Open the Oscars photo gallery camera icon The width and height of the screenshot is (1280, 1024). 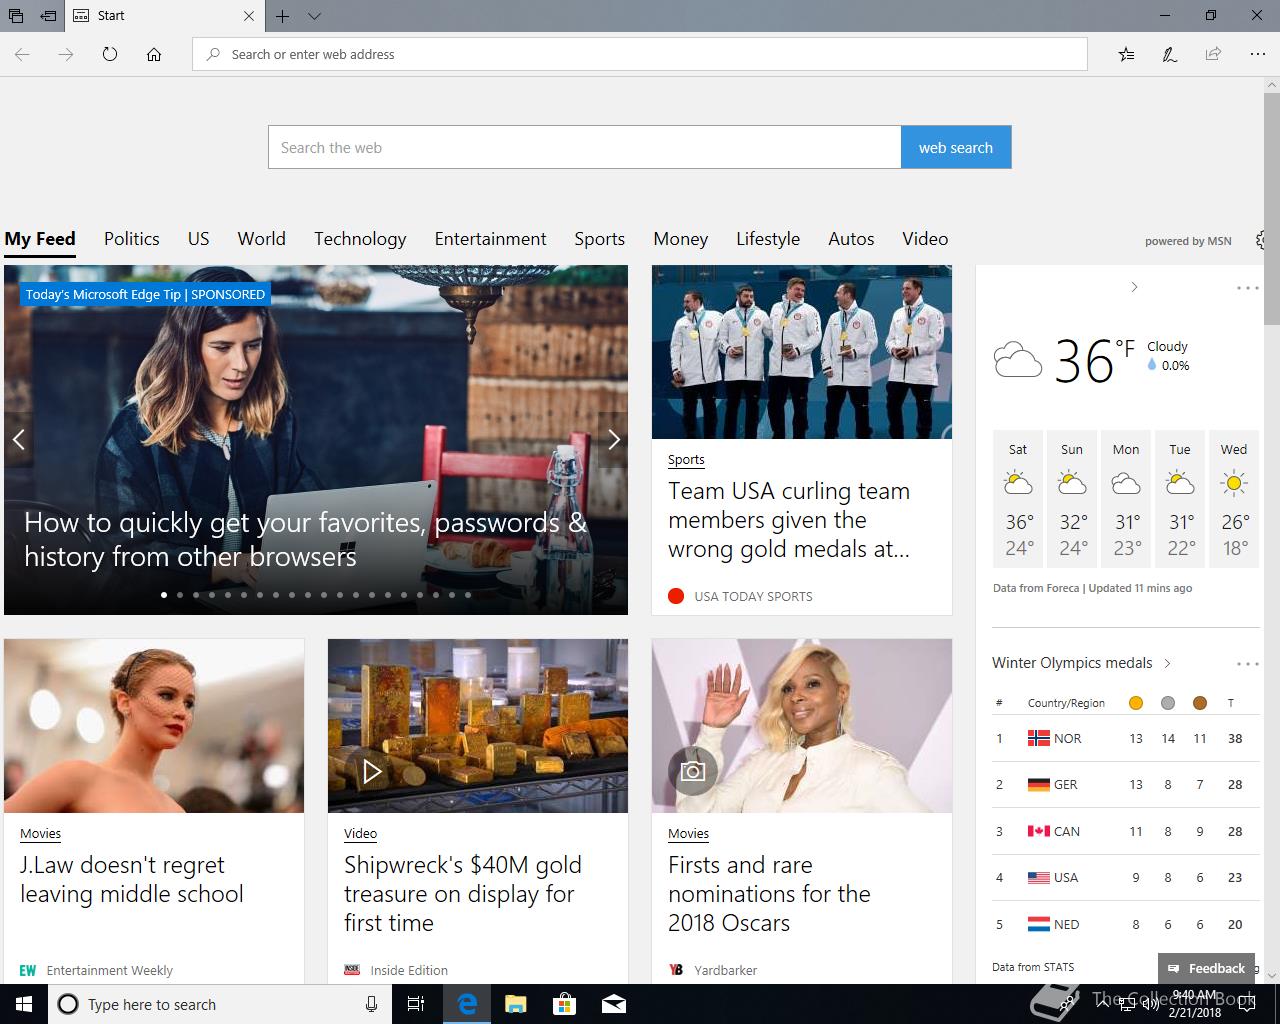[692, 771]
